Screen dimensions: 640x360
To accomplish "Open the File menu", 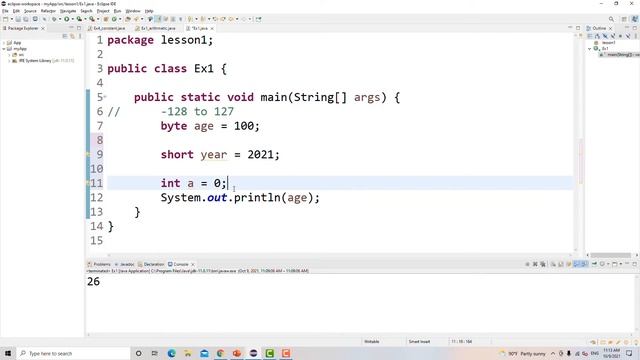I will click(x=5, y=11).
